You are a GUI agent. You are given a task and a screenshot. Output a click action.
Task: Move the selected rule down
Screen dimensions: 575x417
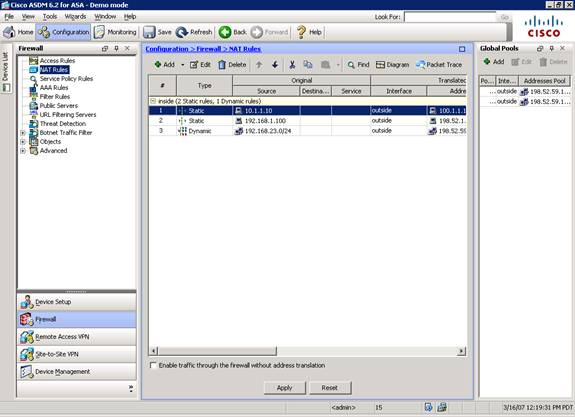tap(275, 65)
